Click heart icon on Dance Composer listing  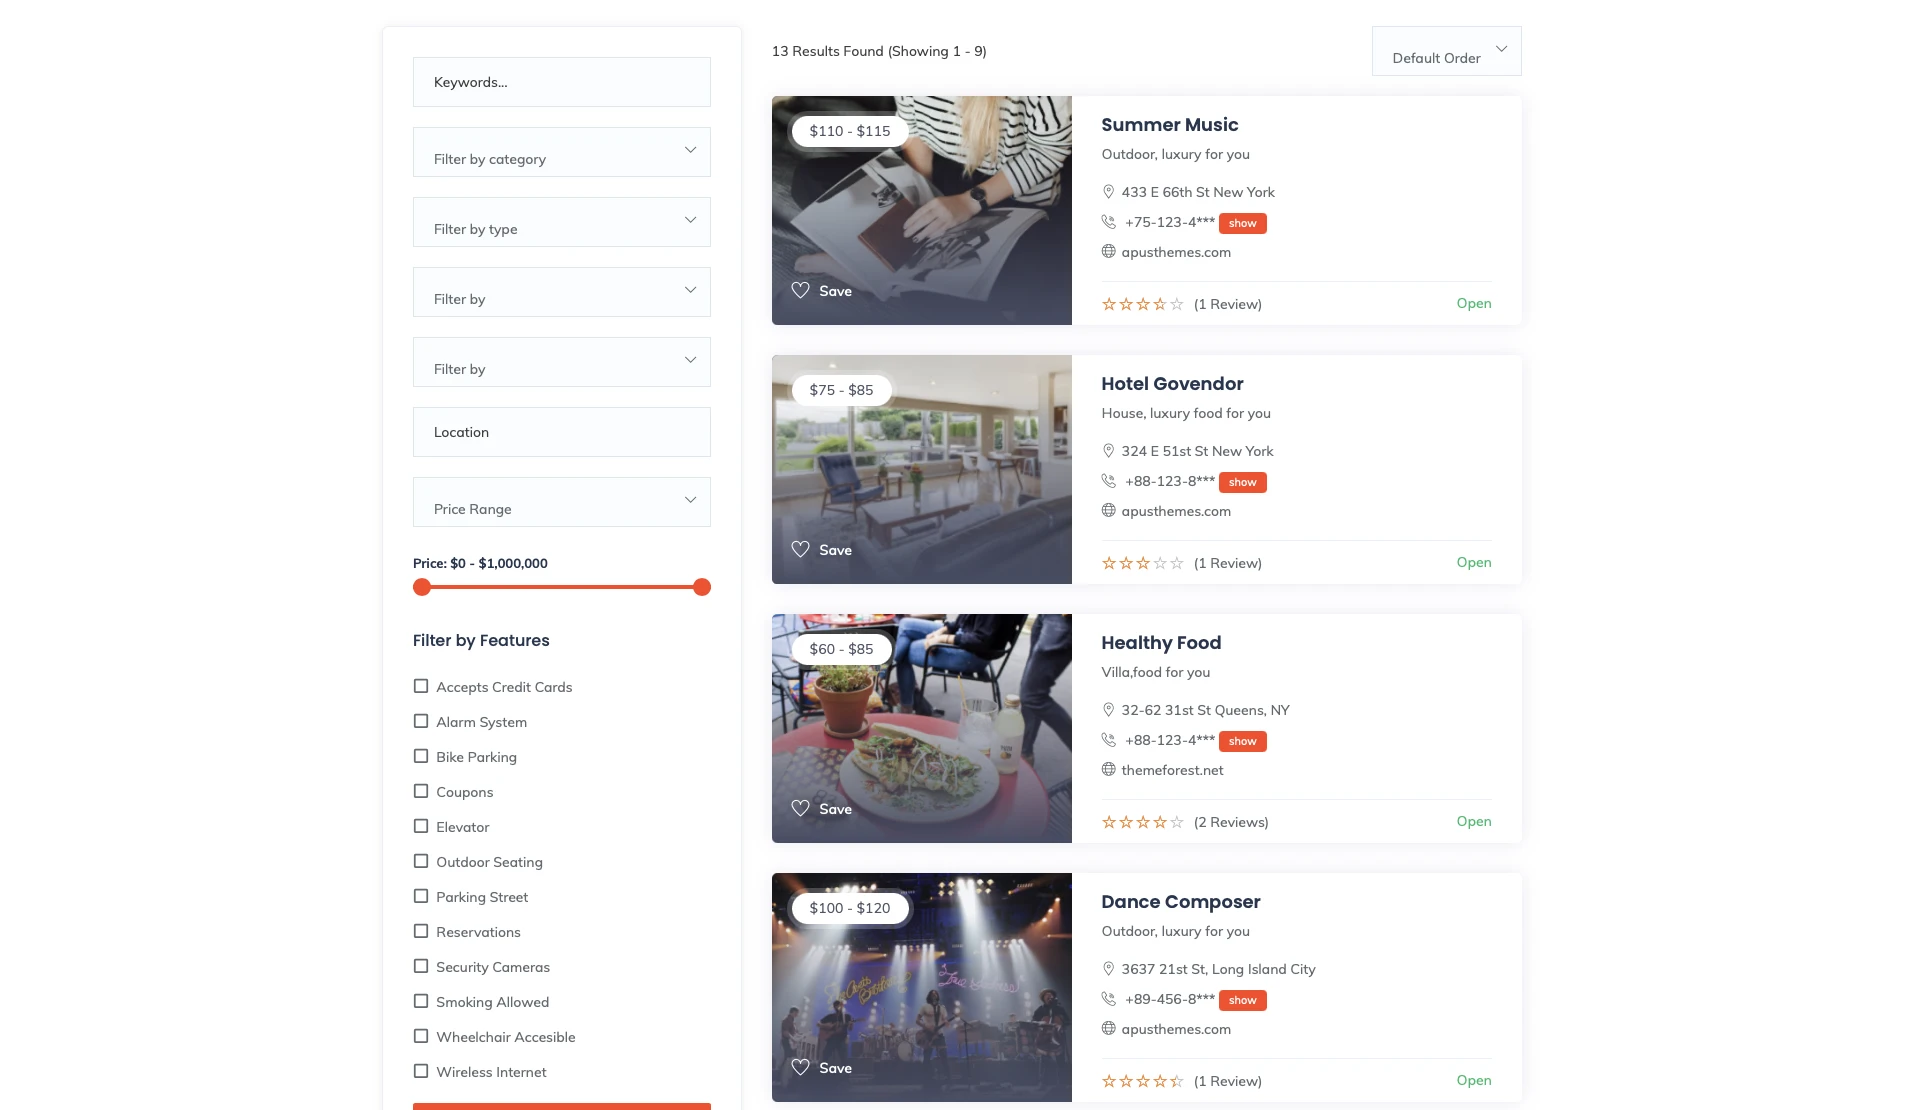pyautogui.click(x=800, y=1067)
